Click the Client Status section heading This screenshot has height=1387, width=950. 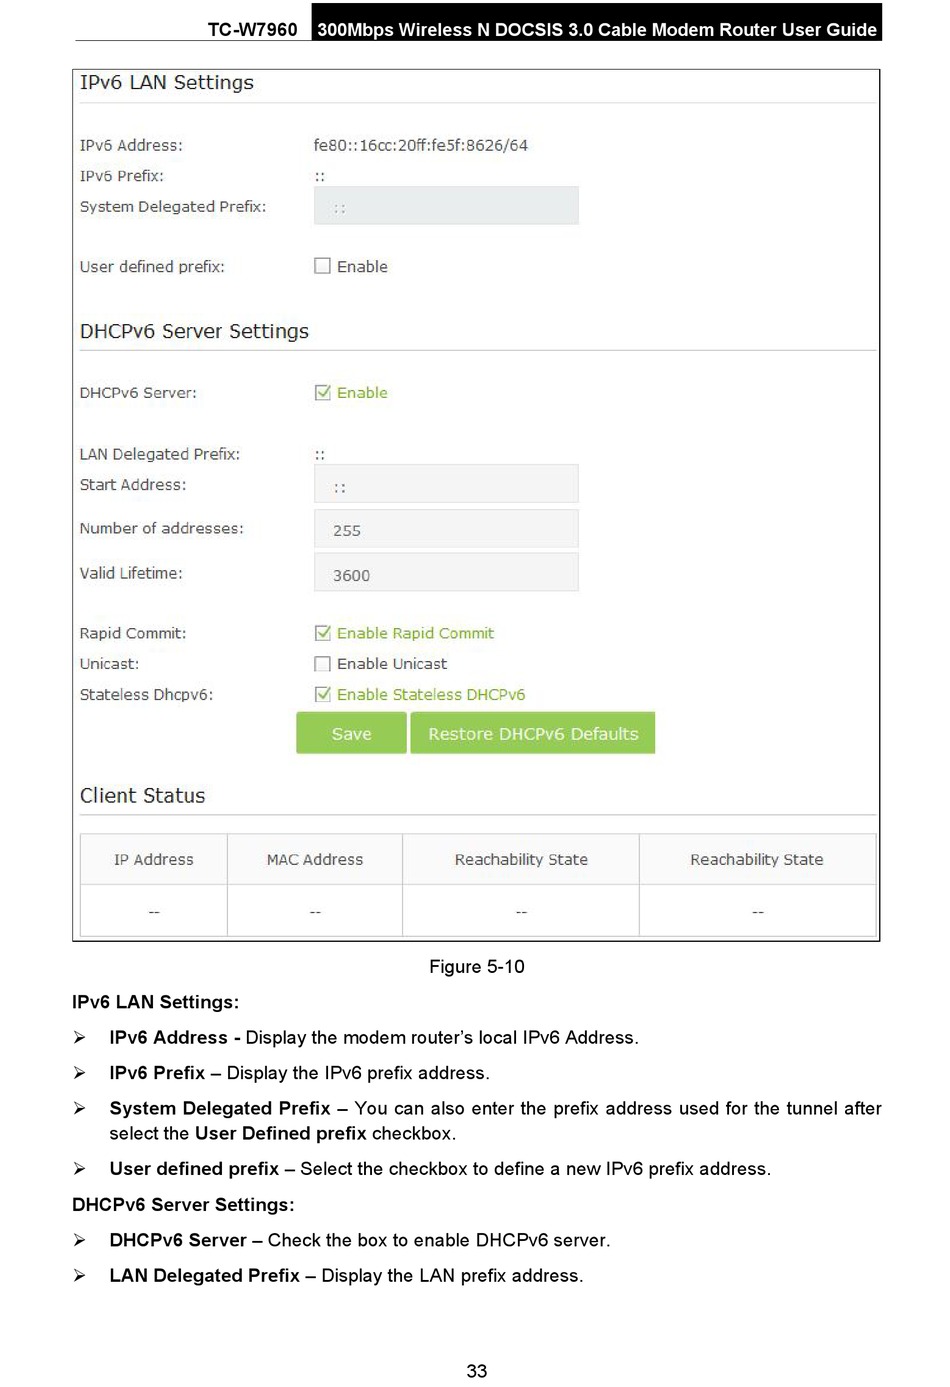(142, 796)
